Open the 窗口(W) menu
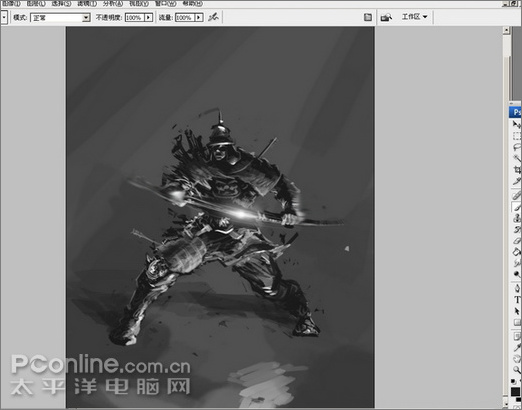 coord(165,4)
